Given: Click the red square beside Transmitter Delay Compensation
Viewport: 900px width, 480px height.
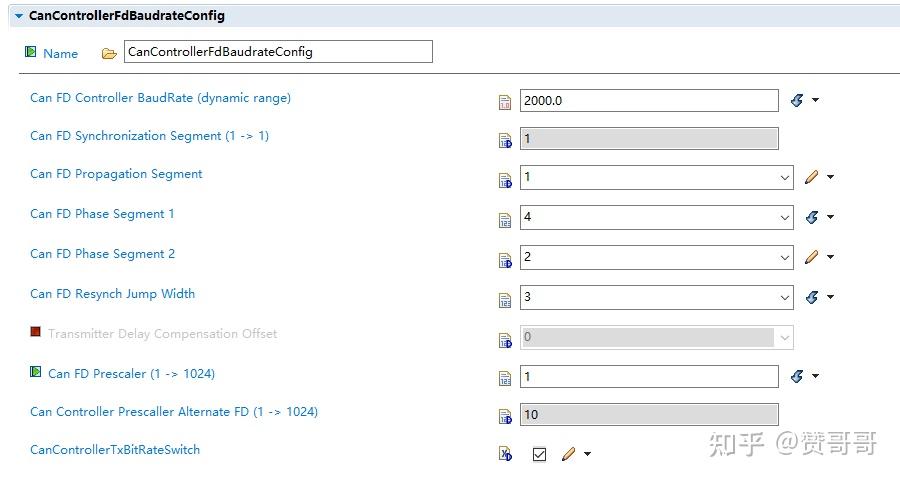Looking at the screenshot, I should click(x=36, y=332).
